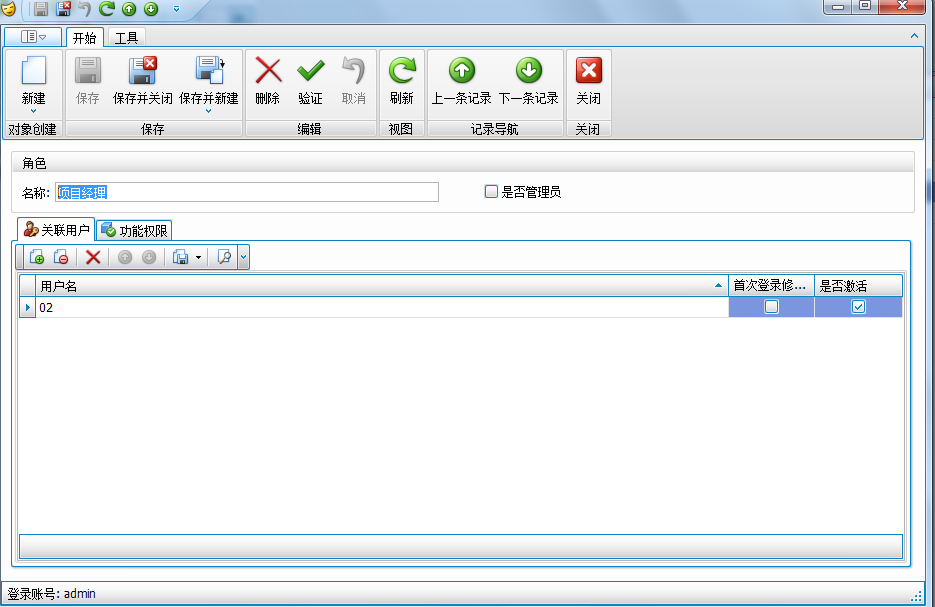Open the print preview magnifier icon

tap(224, 257)
